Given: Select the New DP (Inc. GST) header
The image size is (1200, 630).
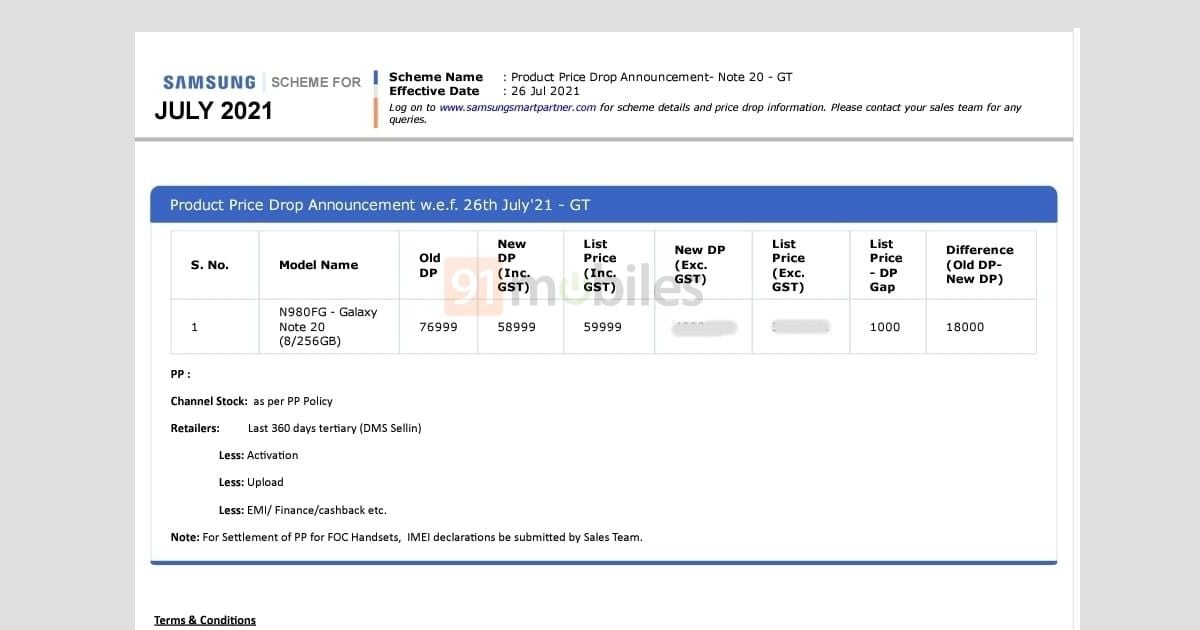Looking at the screenshot, I should click(513, 265).
